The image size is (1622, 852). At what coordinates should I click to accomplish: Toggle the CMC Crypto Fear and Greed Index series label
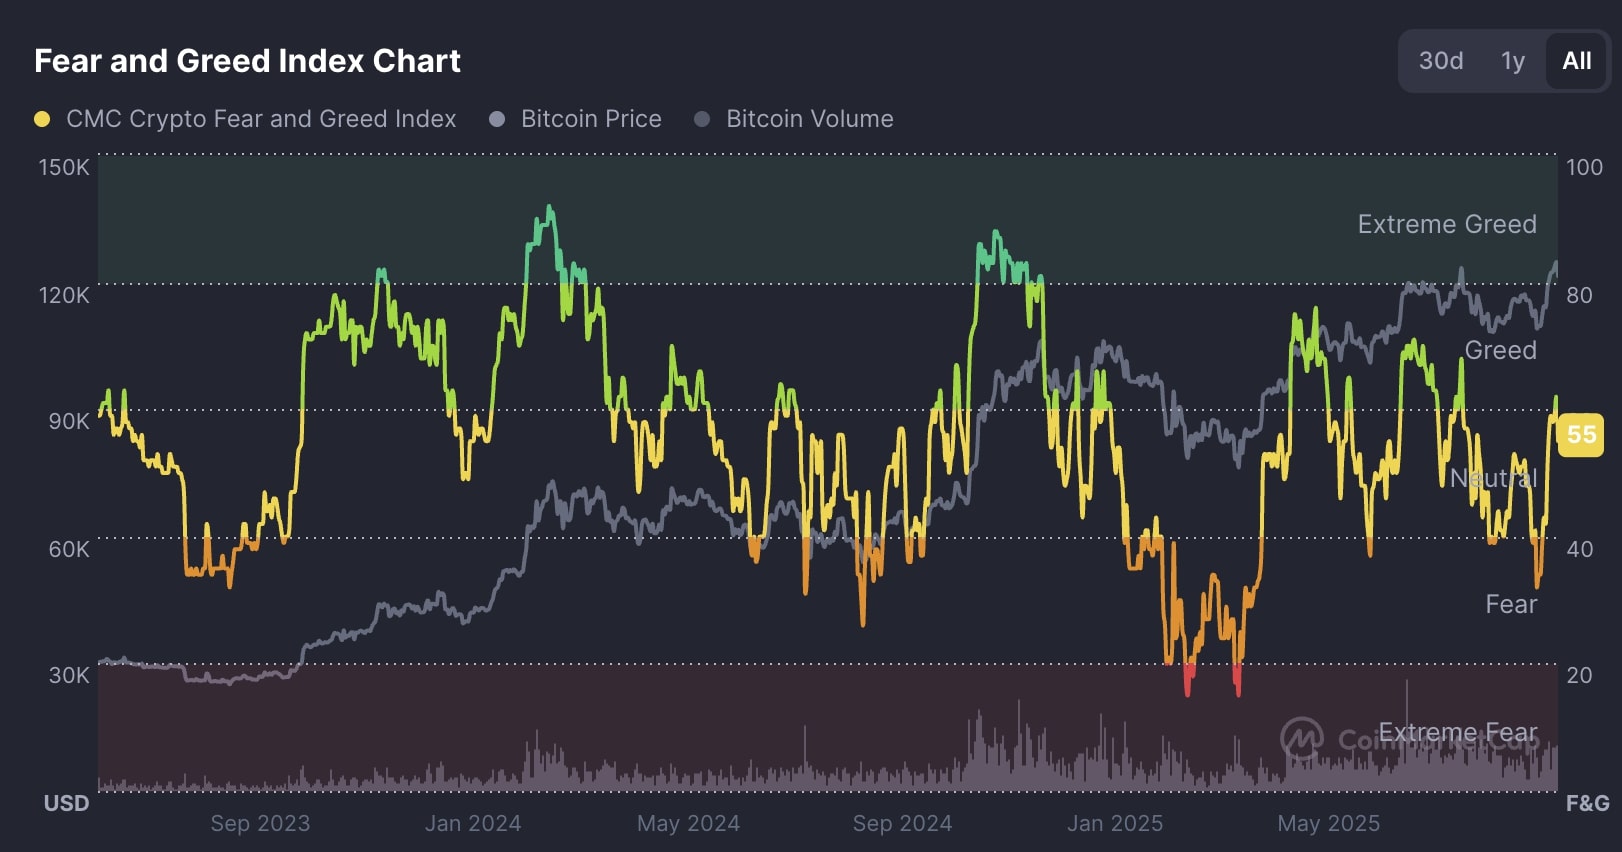[x=261, y=119]
